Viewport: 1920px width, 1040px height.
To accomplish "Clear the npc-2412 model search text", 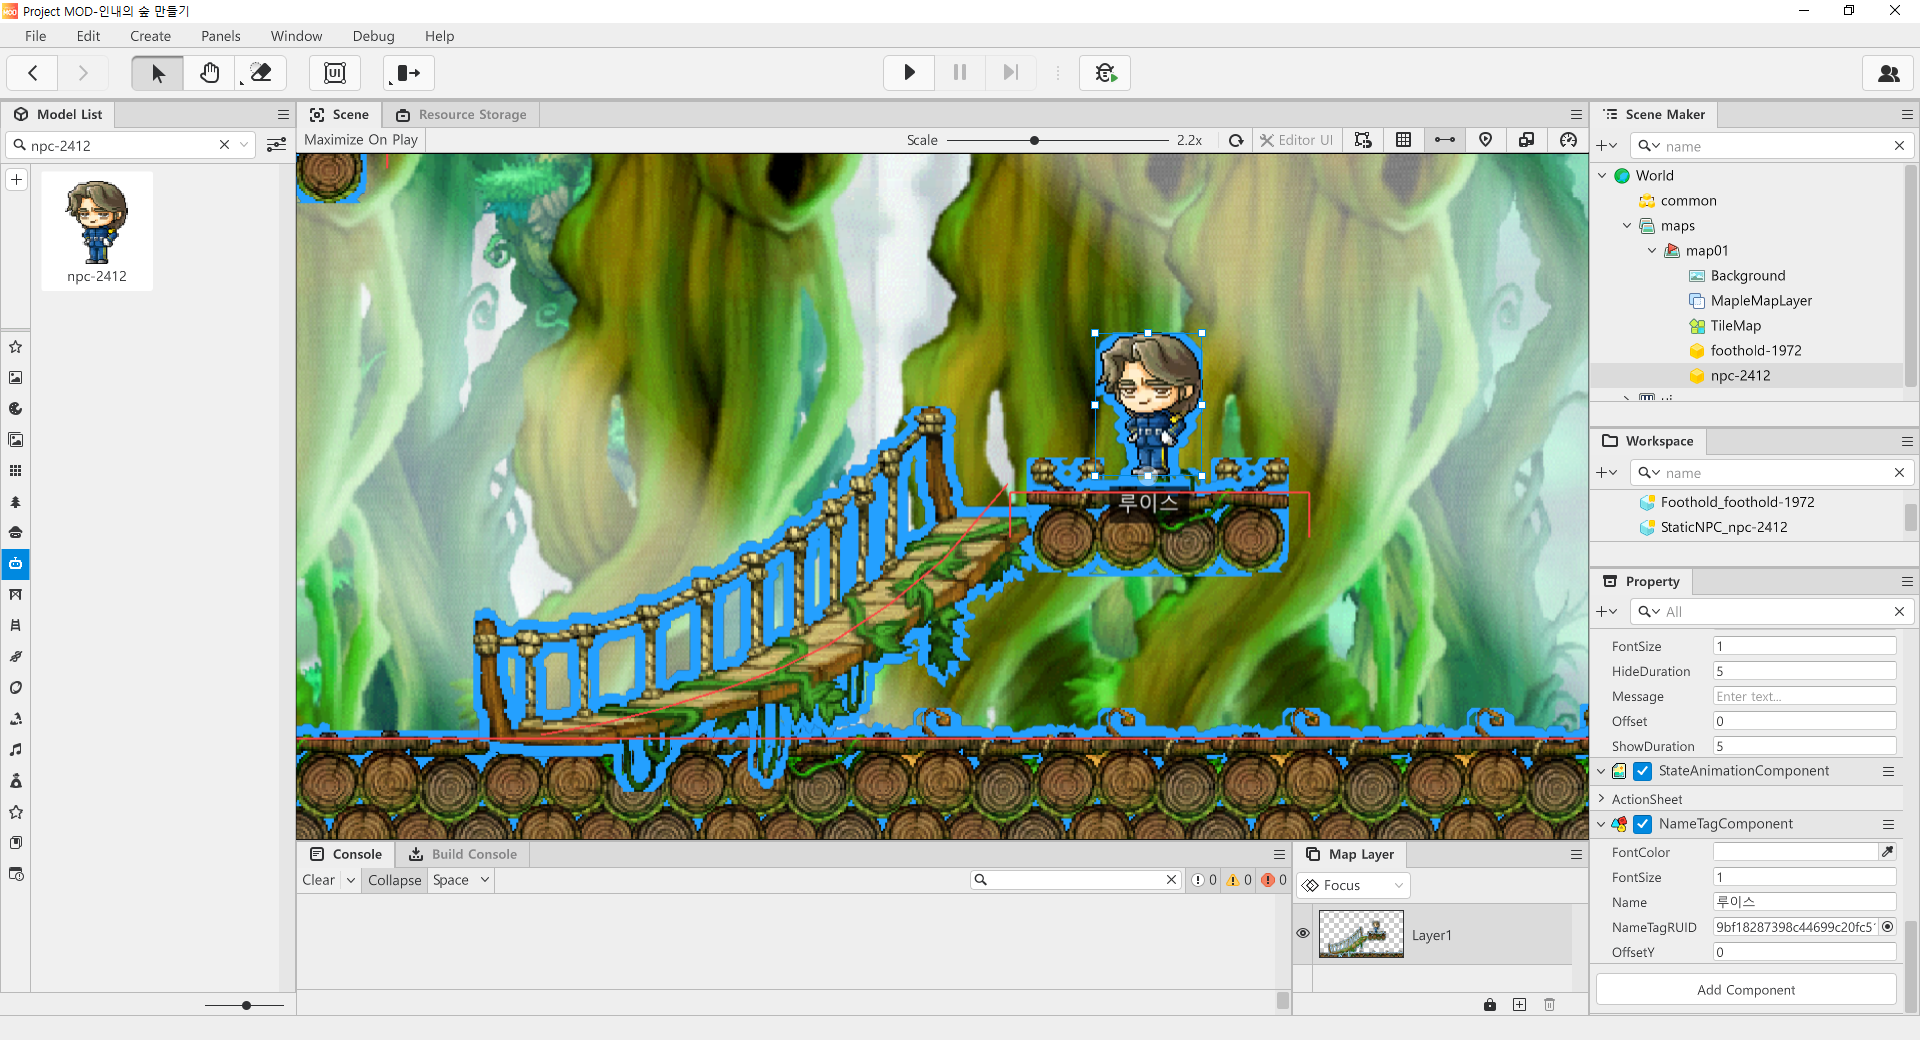I will 224,145.
